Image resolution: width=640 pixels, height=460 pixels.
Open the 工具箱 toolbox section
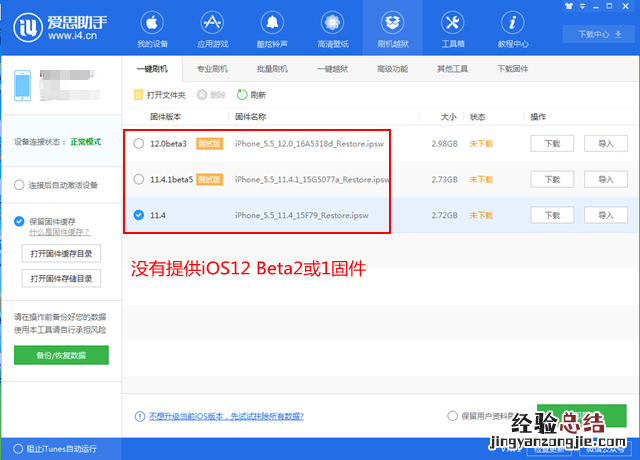[453, 30]
